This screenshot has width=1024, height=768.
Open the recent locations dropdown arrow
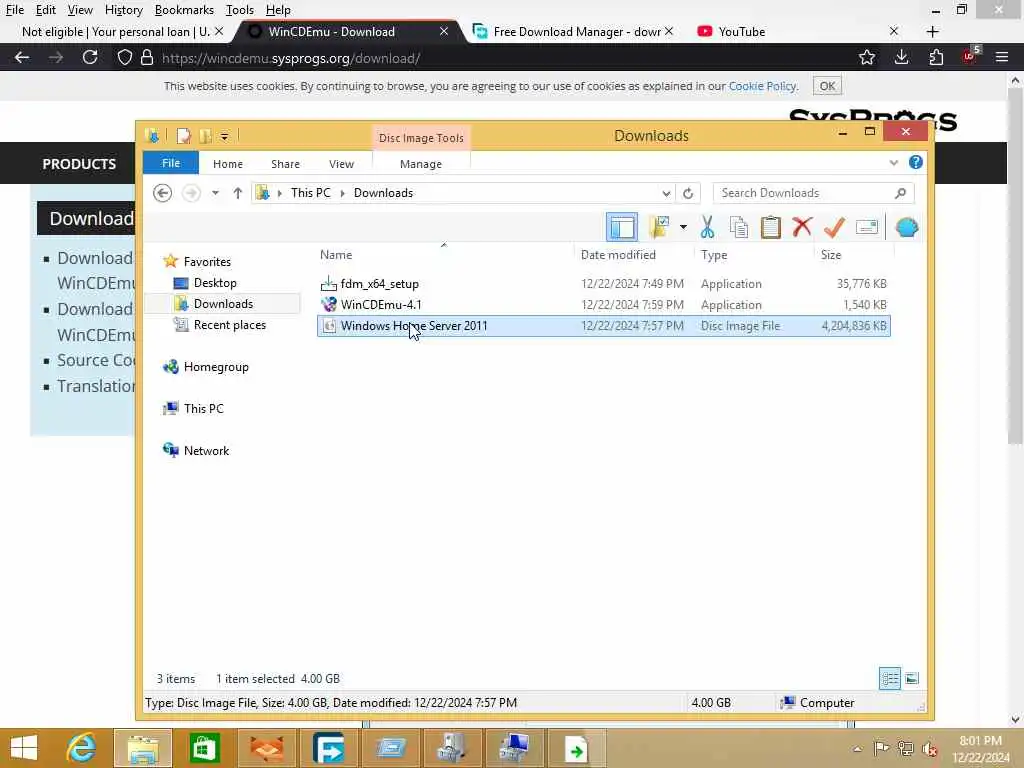[x=216, y=193]
